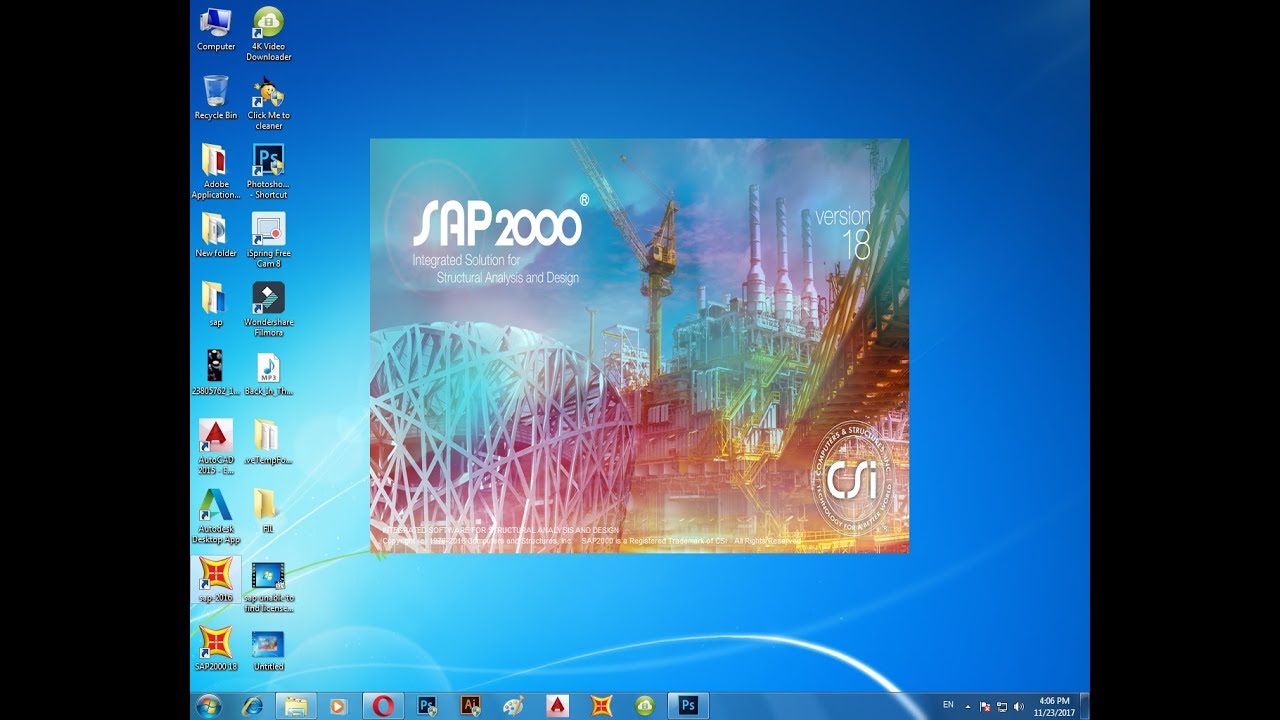The image size is (1280, 720).
Task: Launch Adobe Illustrator from taskbar
Action: click(x=470, y=705)
